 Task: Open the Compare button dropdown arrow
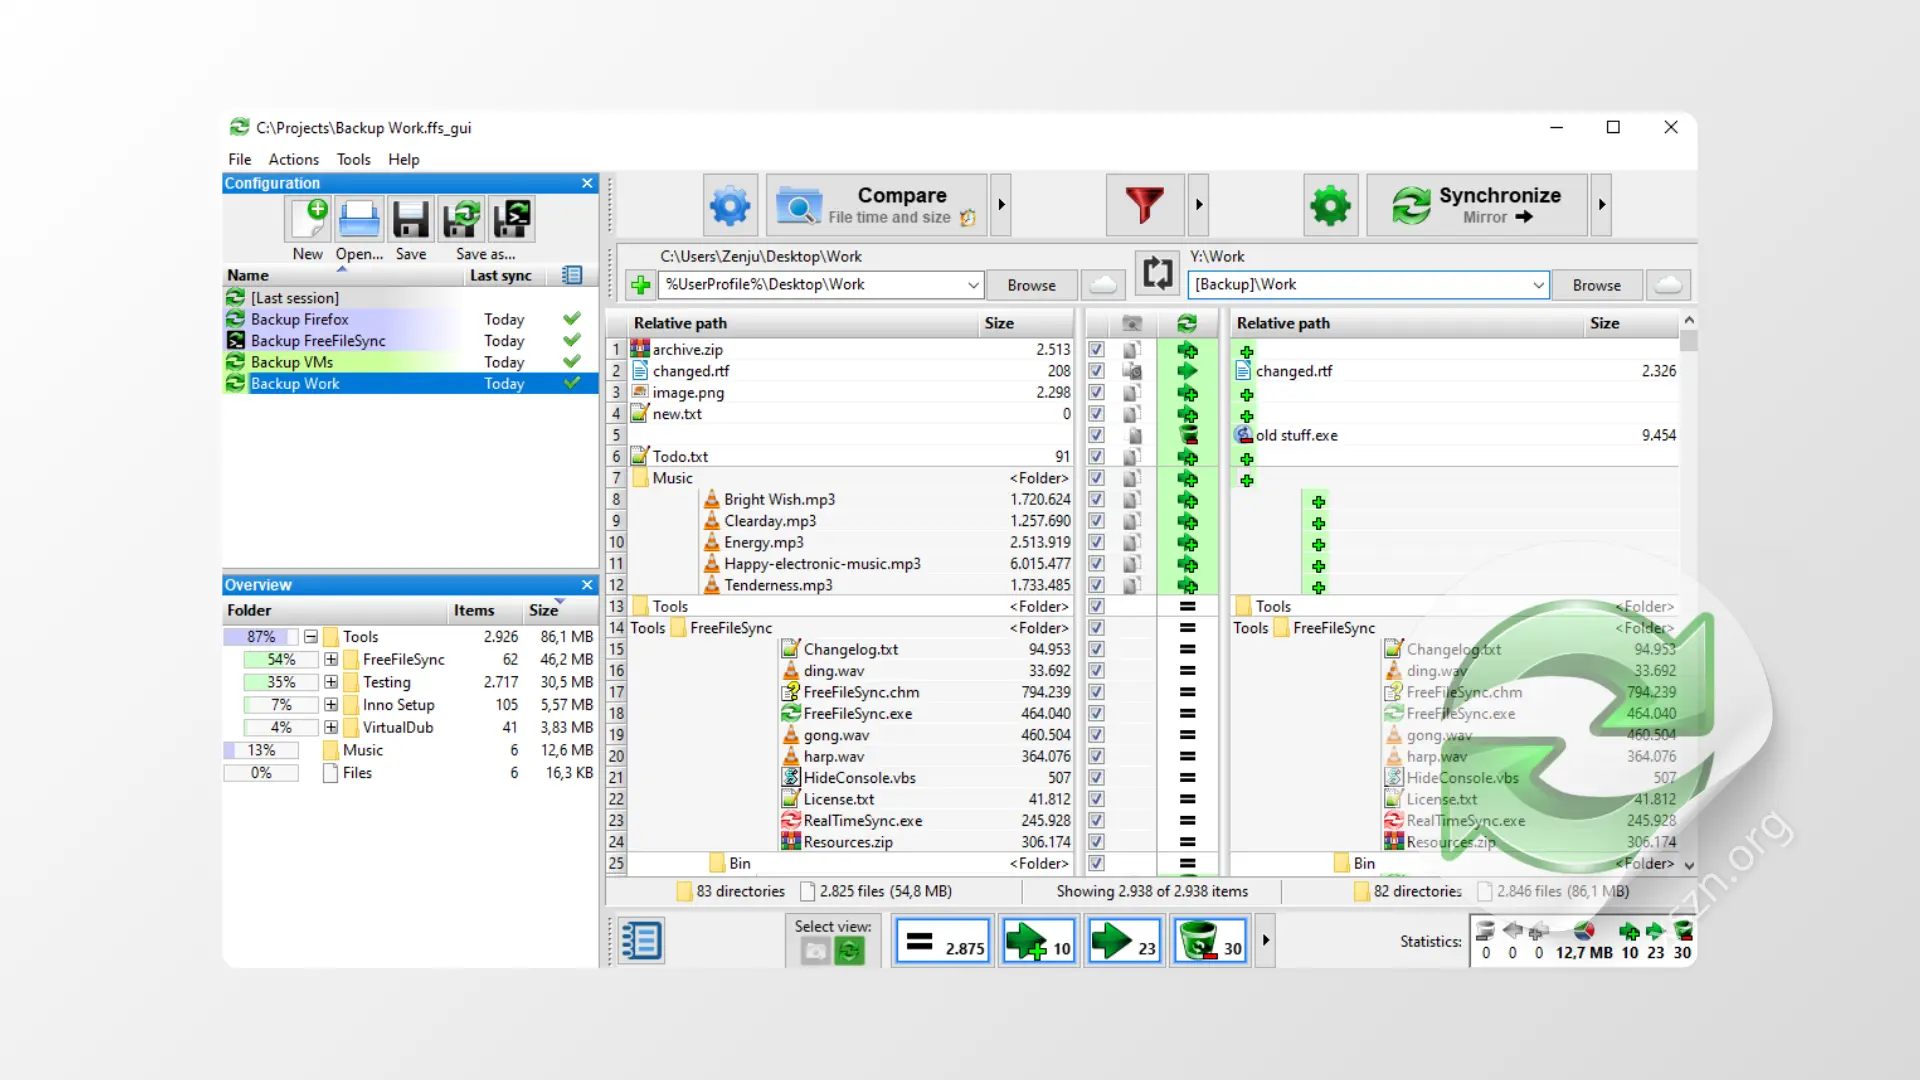tap(1000, 205)
